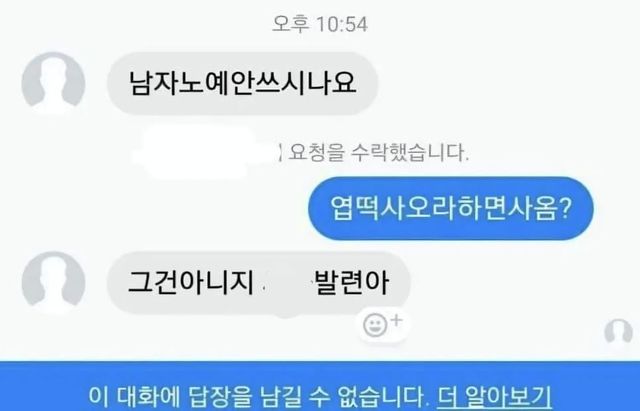The image size is (640, 411).
Task: Open the 더 알아보기 link
Action: click(494, 395)
